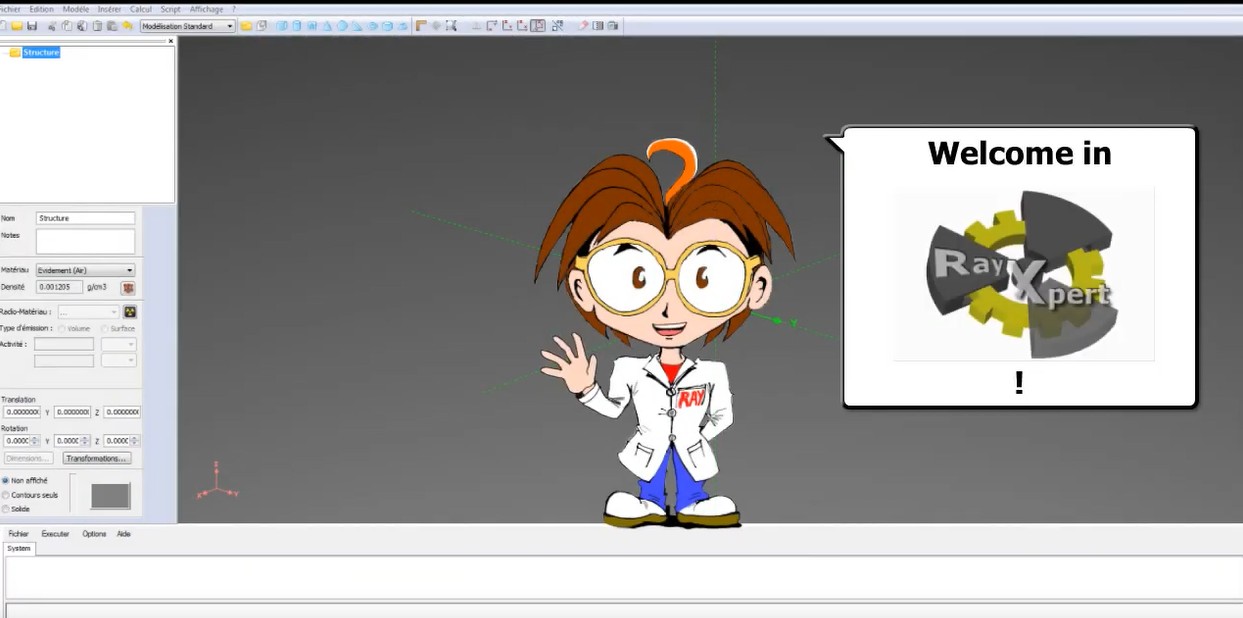Click the X translation field
The image size is (1243, 618).
21,412
